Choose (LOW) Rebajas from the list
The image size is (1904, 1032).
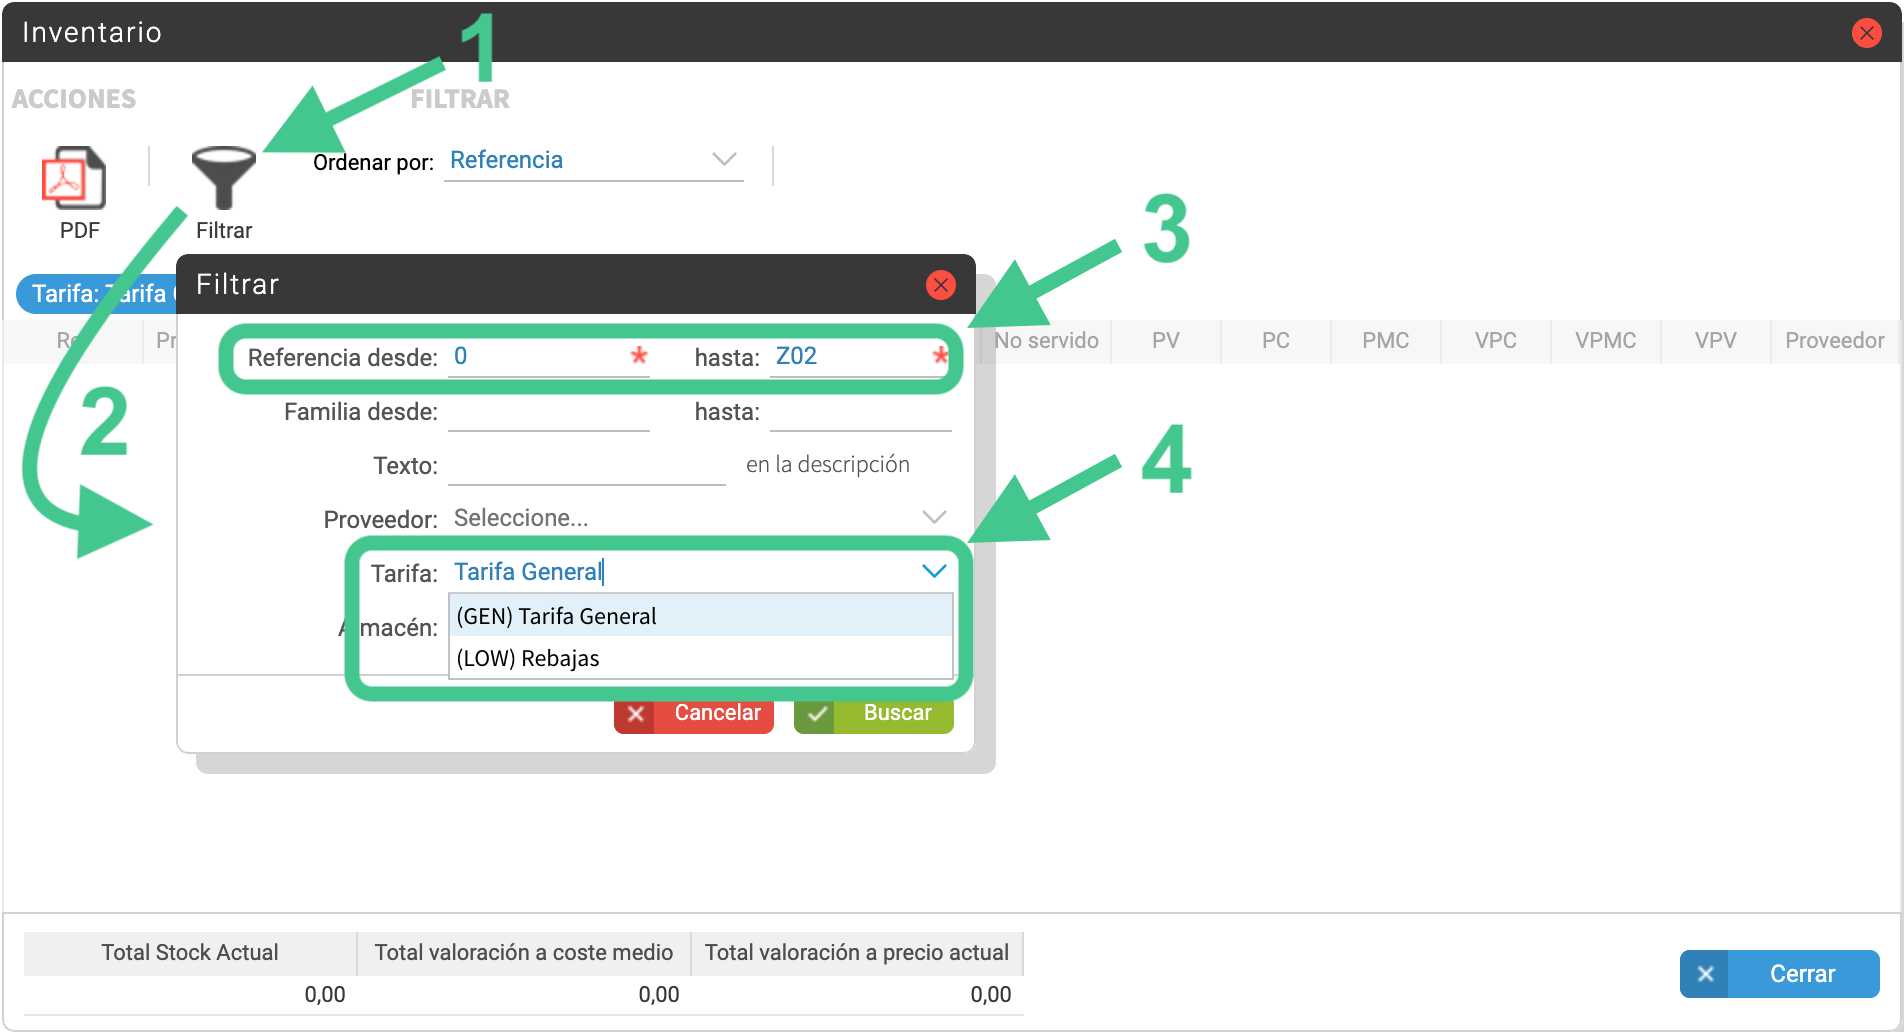point(701,658)
